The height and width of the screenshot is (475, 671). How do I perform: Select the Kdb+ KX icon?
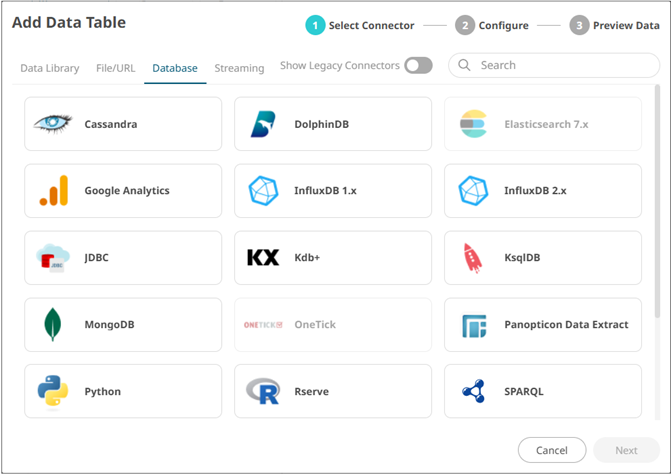[x=263, y=257]
